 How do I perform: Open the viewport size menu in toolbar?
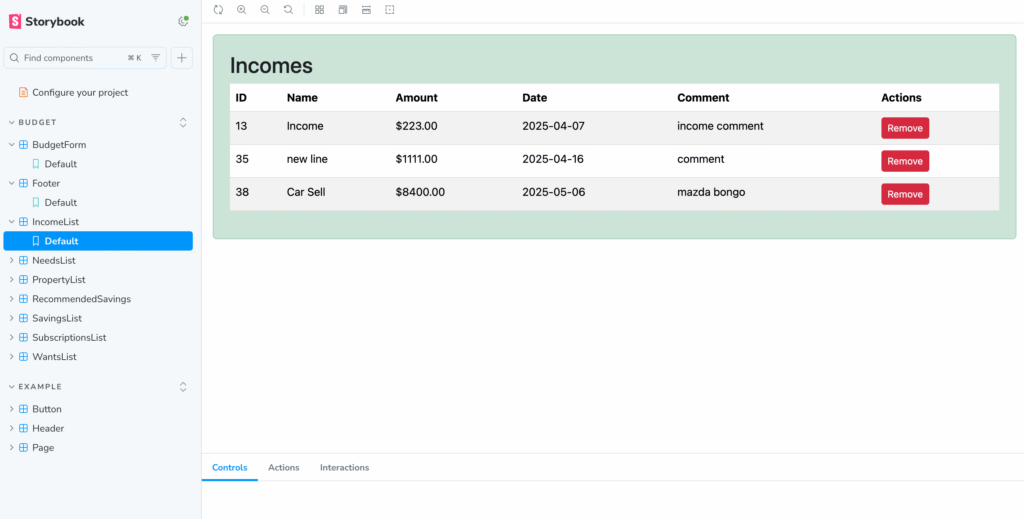(343, 9)
